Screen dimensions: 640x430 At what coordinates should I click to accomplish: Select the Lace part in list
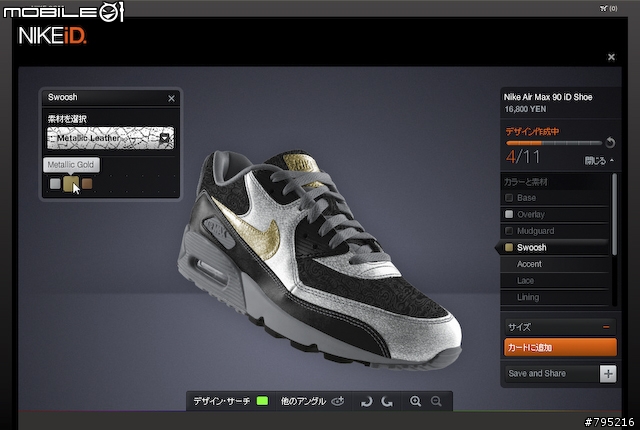(555, 281)
